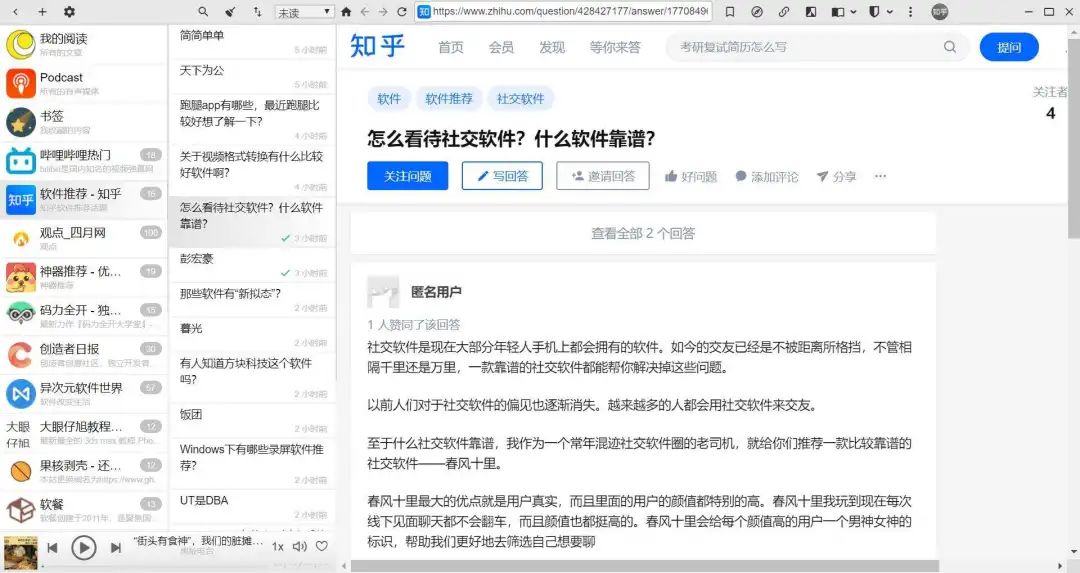Copy the article link chain icon
Image resolution: width=1080 pixels, height=573 pixels.
pyautogui.click(x=784, y=12)
